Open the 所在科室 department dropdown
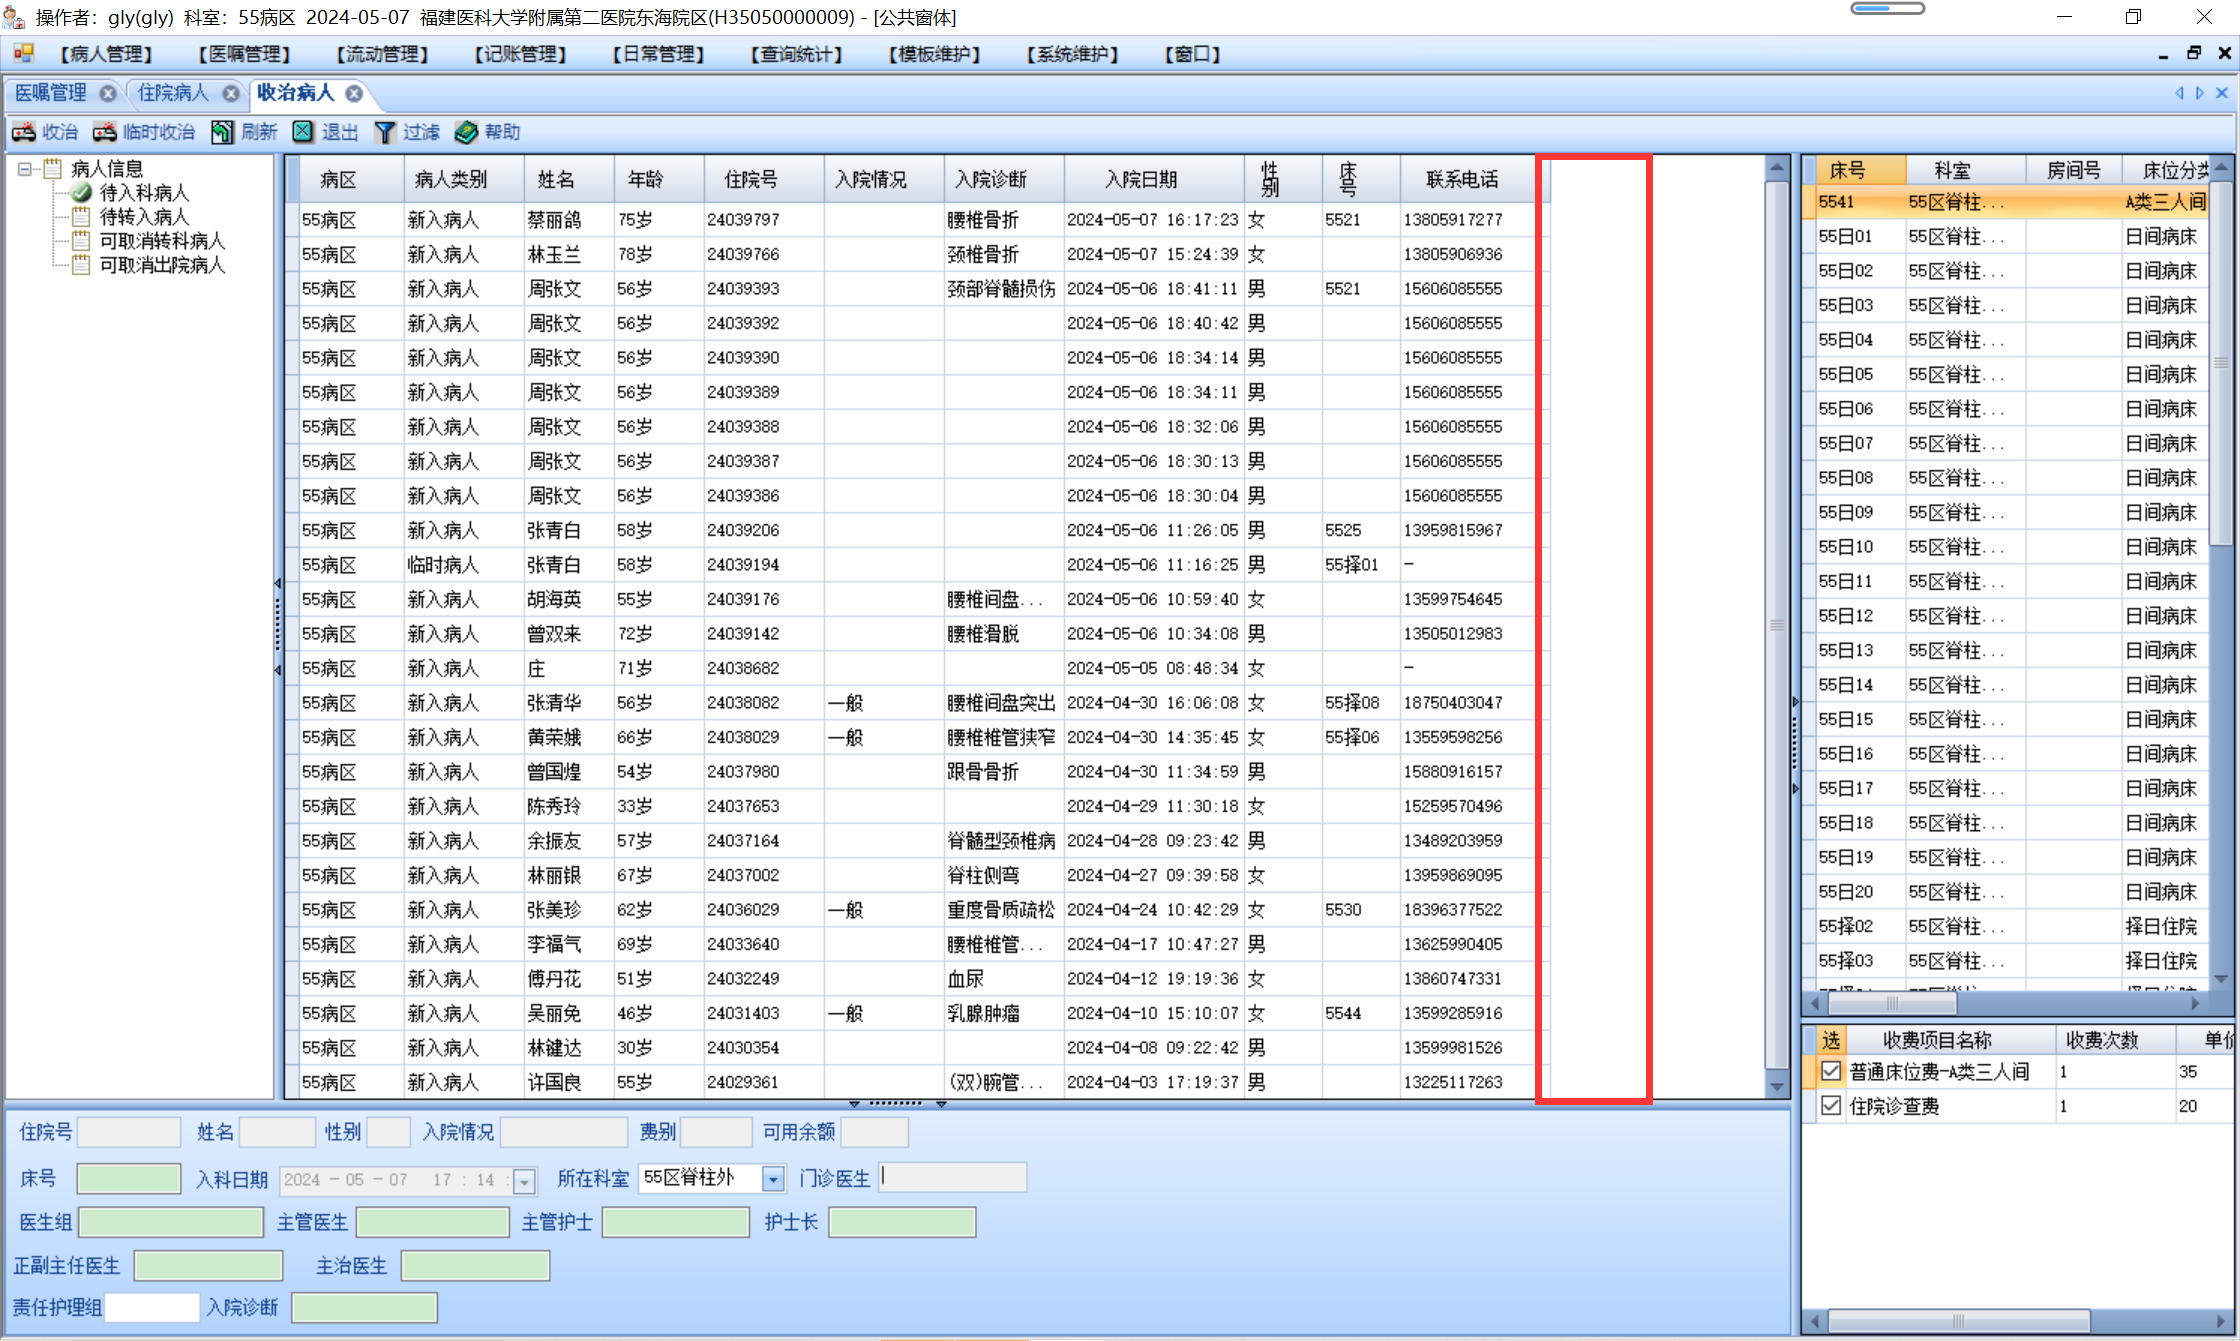The image size is (2240, 1341). [773, 1179]
